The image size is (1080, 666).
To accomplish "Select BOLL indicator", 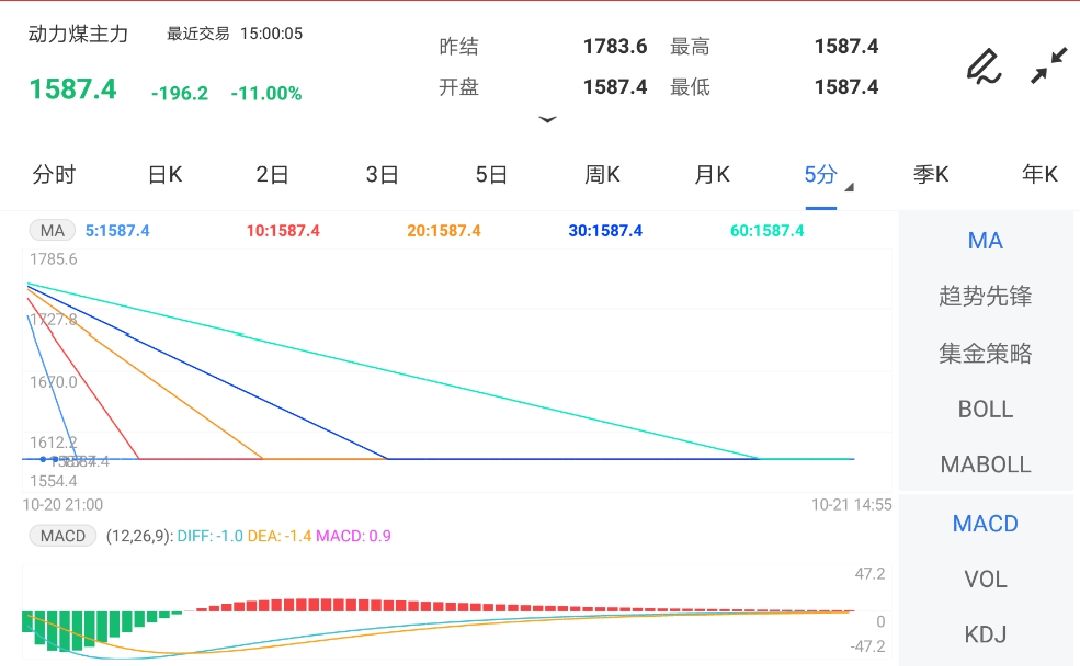I will point(985,409).
